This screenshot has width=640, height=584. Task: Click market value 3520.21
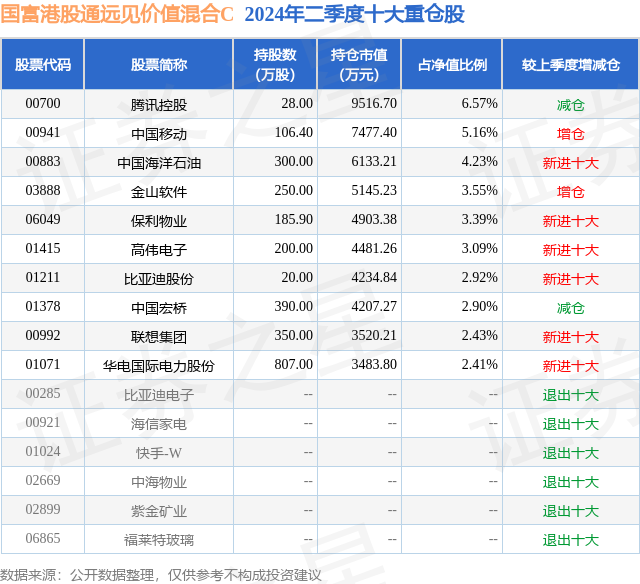[374, 335]
